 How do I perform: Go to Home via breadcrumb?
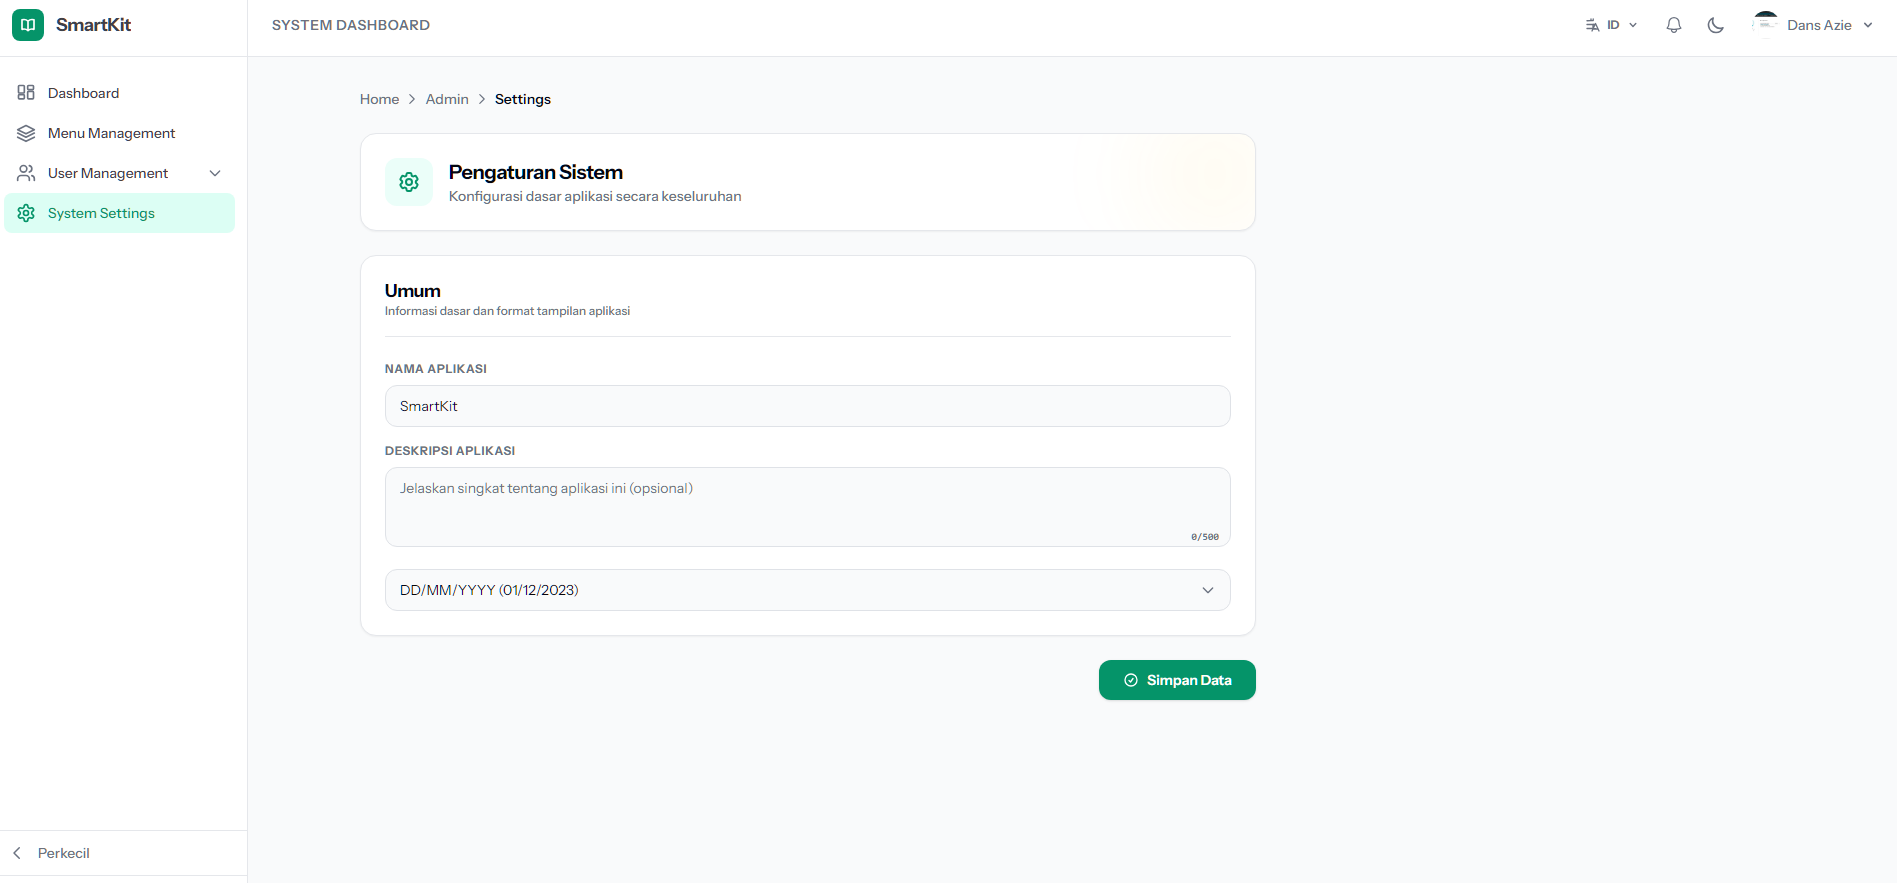tap(379, 99)
